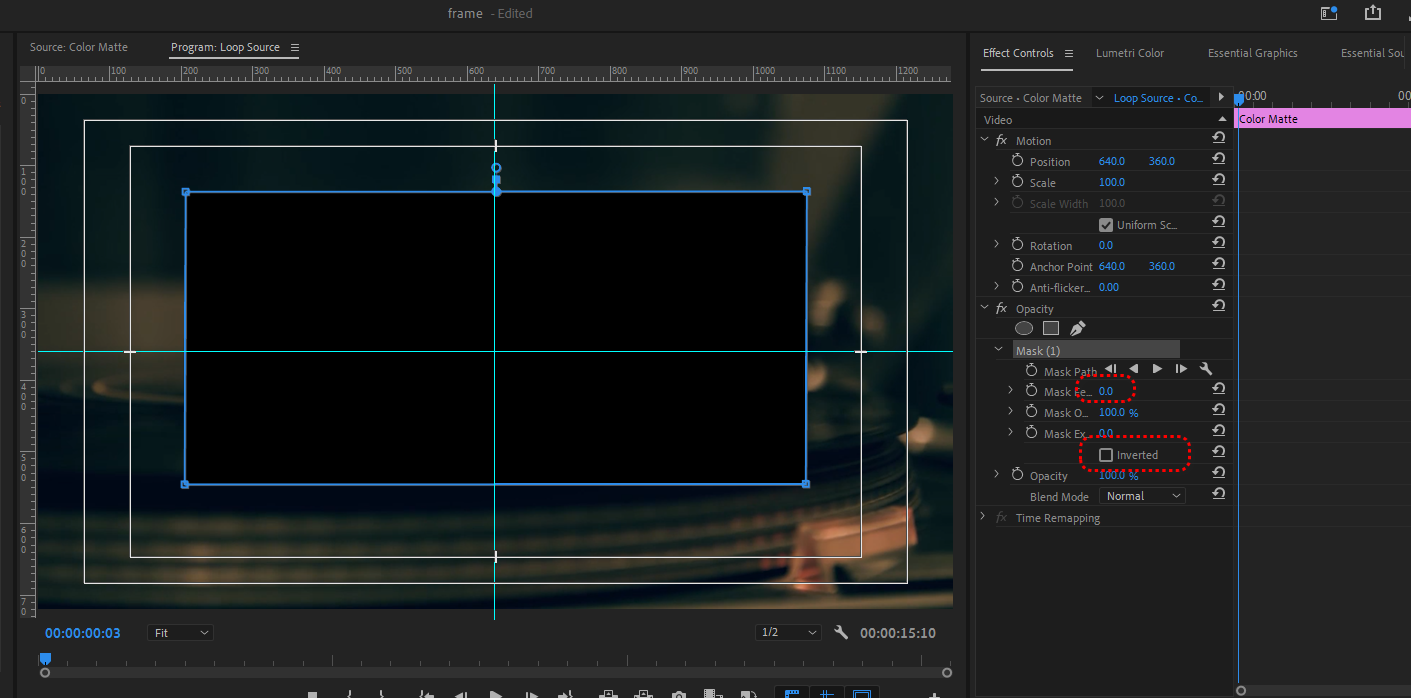Open Program monitor settings wrench
The width and height of the screenshot is (1411, 698).
[x=841, y=633]
